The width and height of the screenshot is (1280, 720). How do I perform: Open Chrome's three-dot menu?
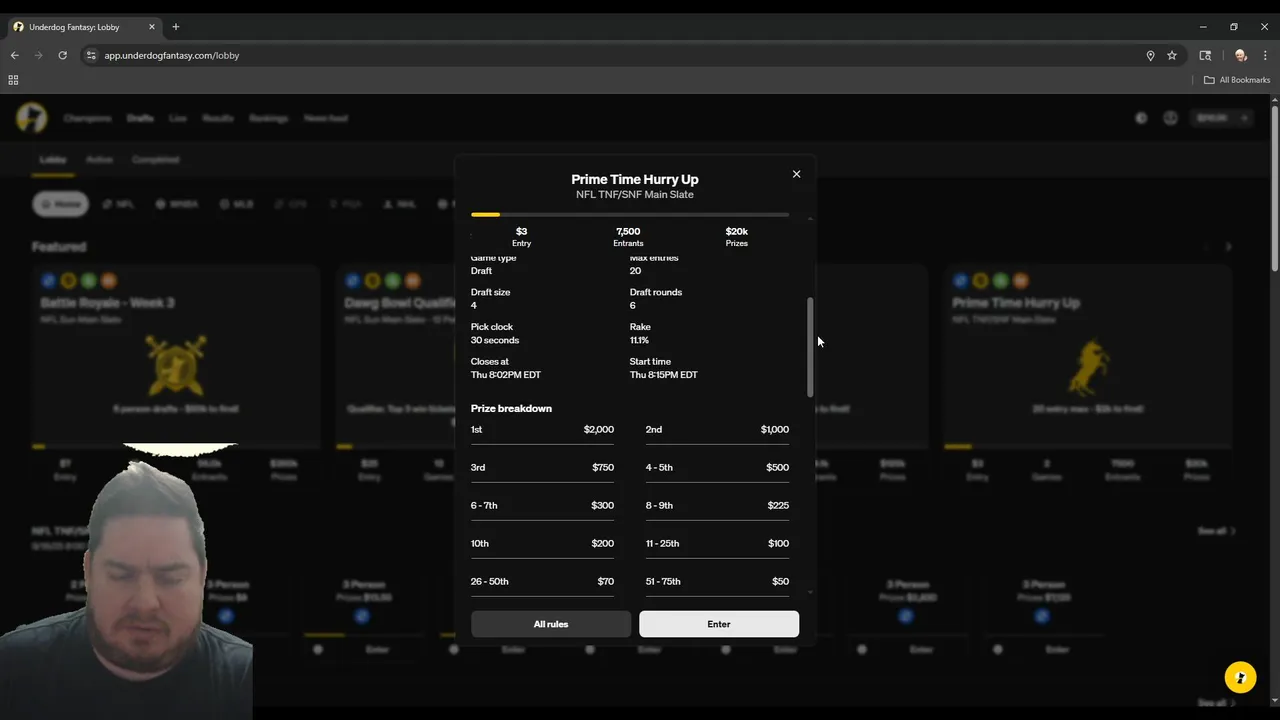tap(1265, 55)
